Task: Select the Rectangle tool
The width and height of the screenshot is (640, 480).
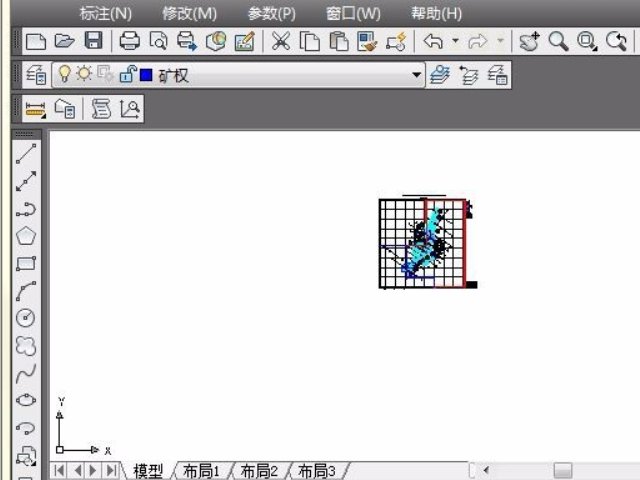Action: click(x=26, y=264)
